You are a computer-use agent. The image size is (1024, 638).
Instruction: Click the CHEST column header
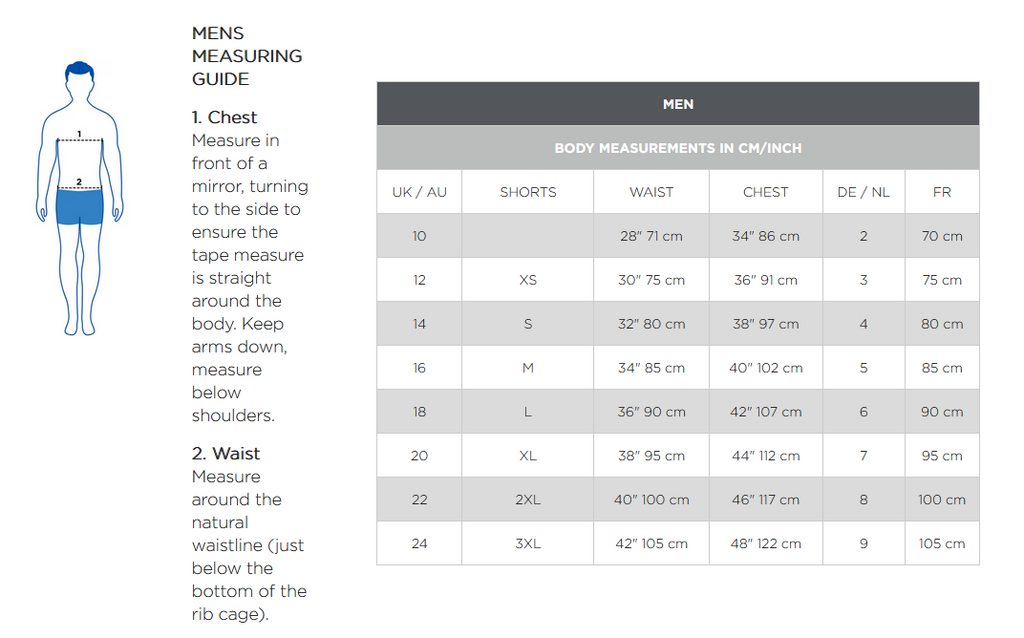pyautogui.click(x=766, y=192)
